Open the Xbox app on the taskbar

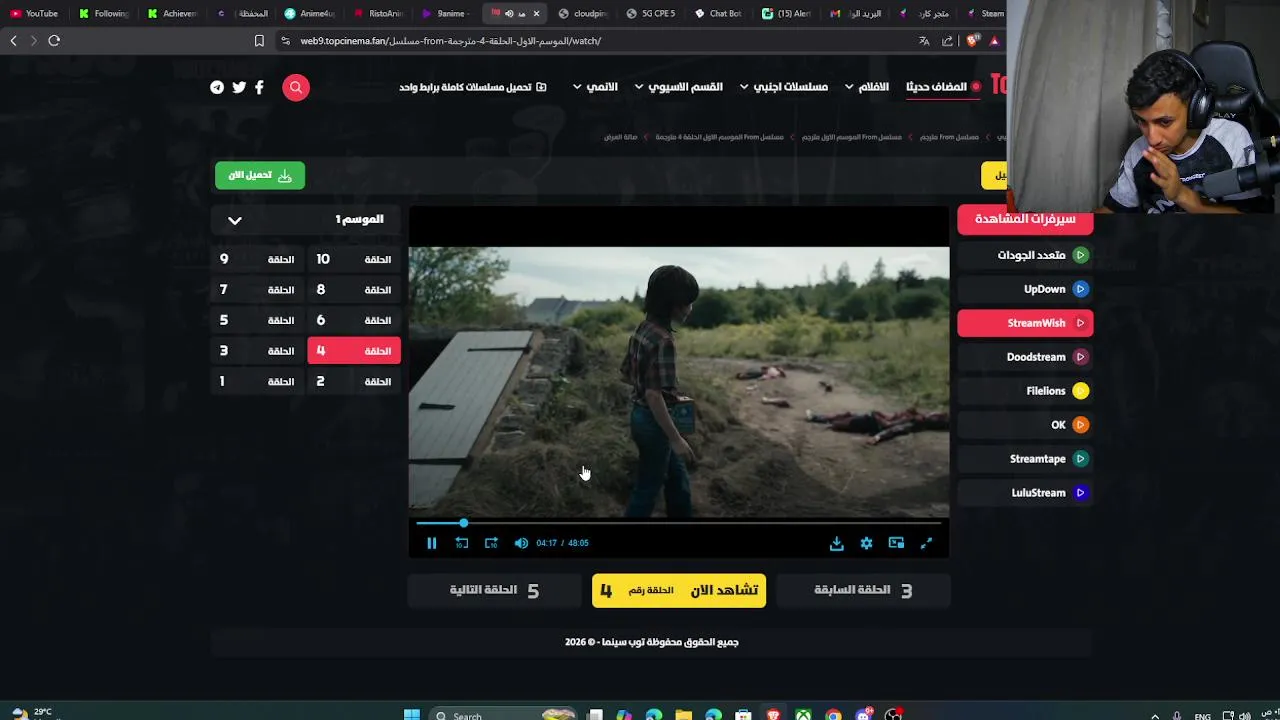(803, 715)
